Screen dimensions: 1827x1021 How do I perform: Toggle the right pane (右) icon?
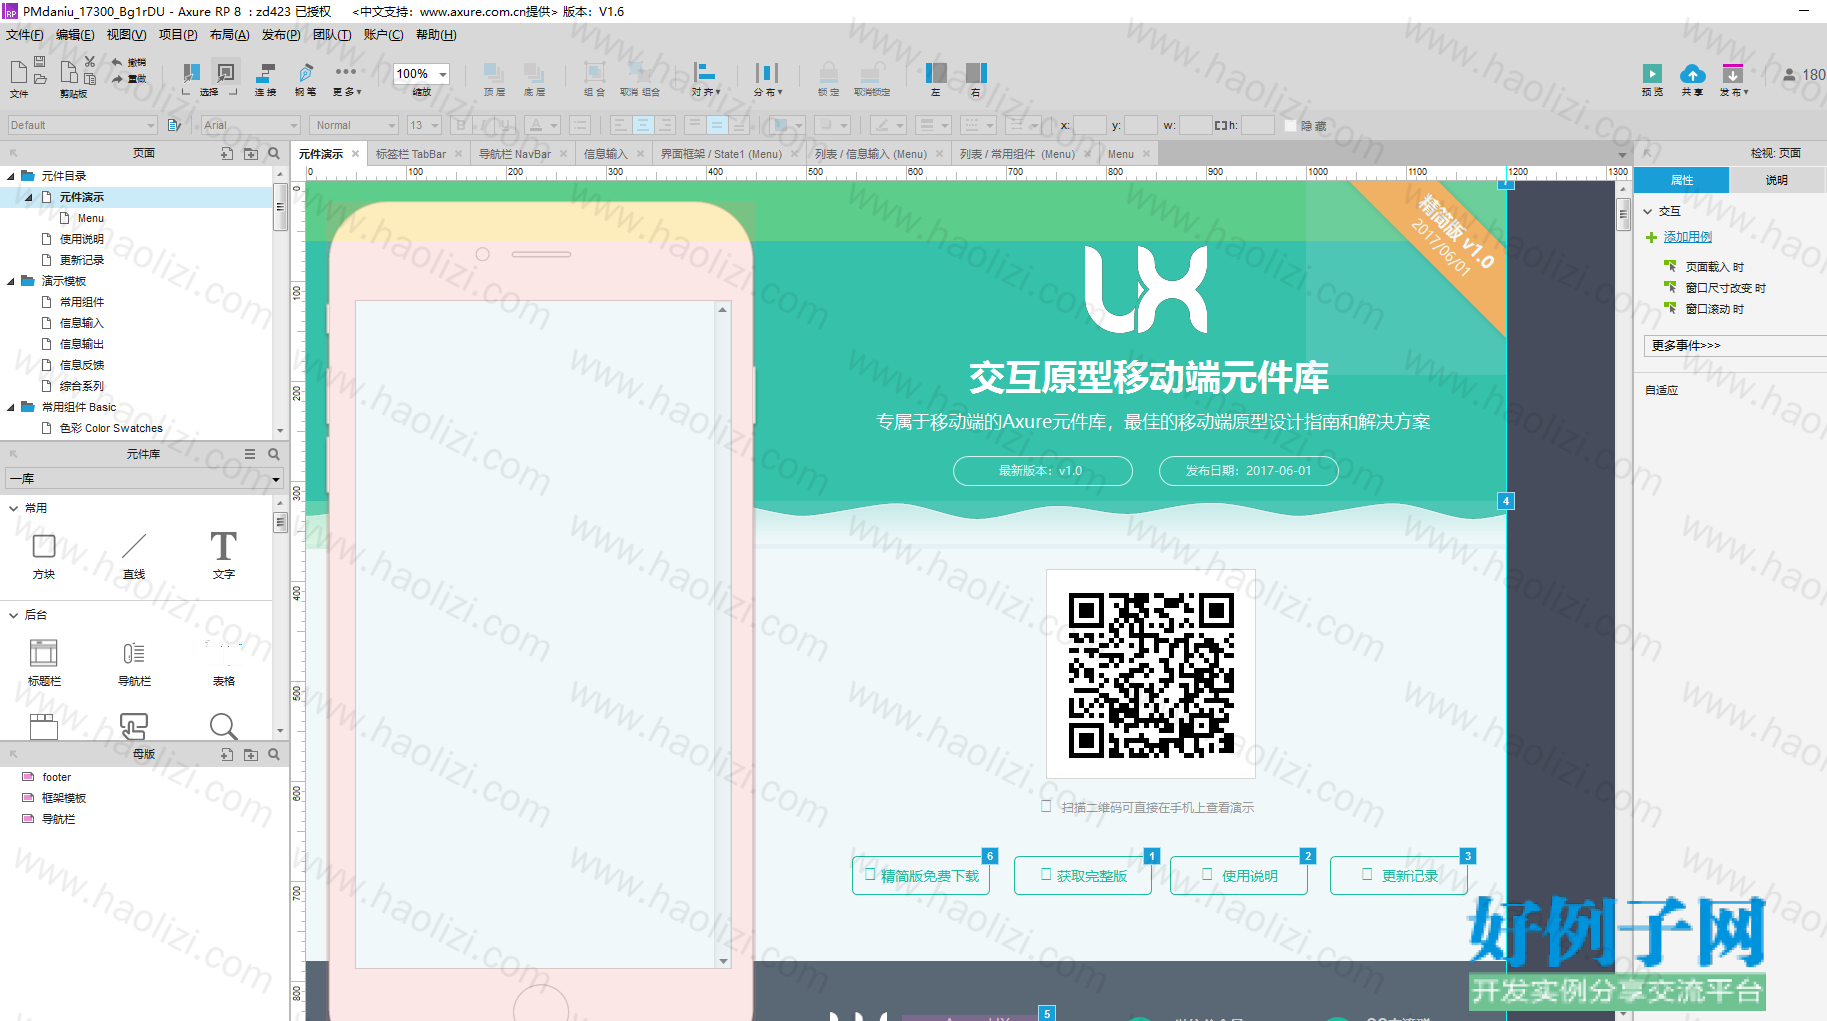click(976, 72)
